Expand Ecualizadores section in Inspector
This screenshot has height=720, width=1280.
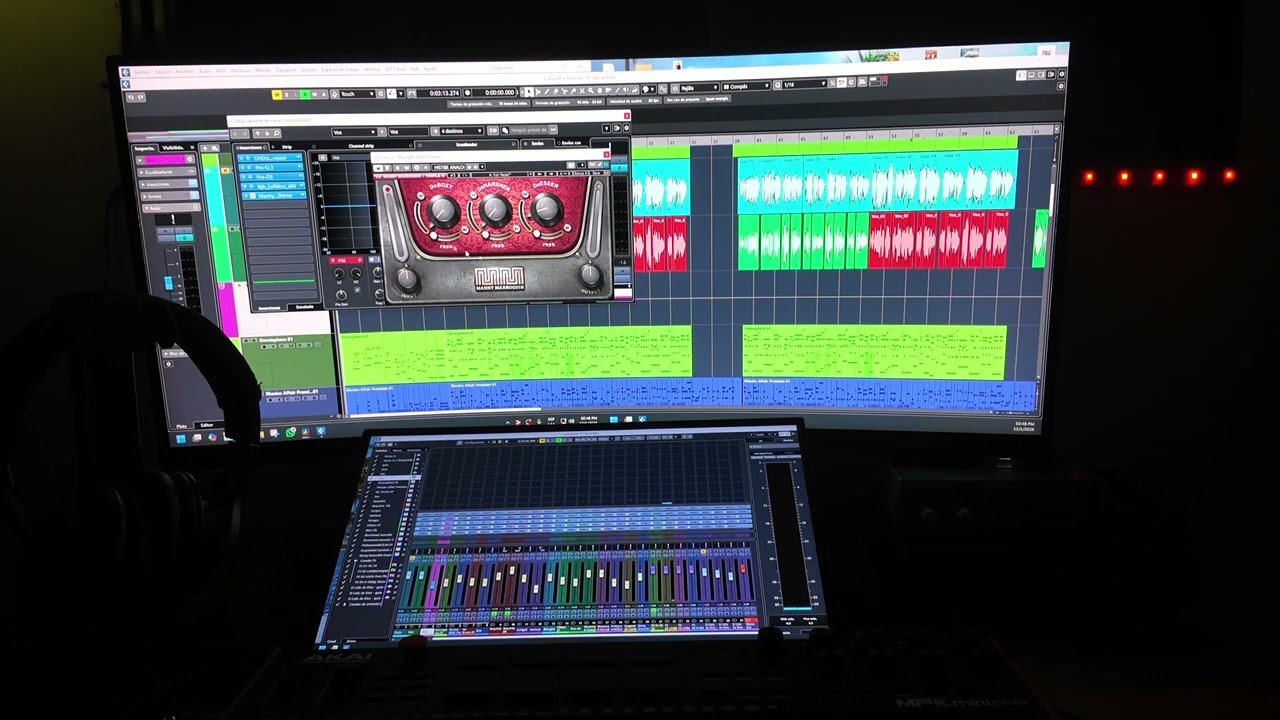coord(166,172)
